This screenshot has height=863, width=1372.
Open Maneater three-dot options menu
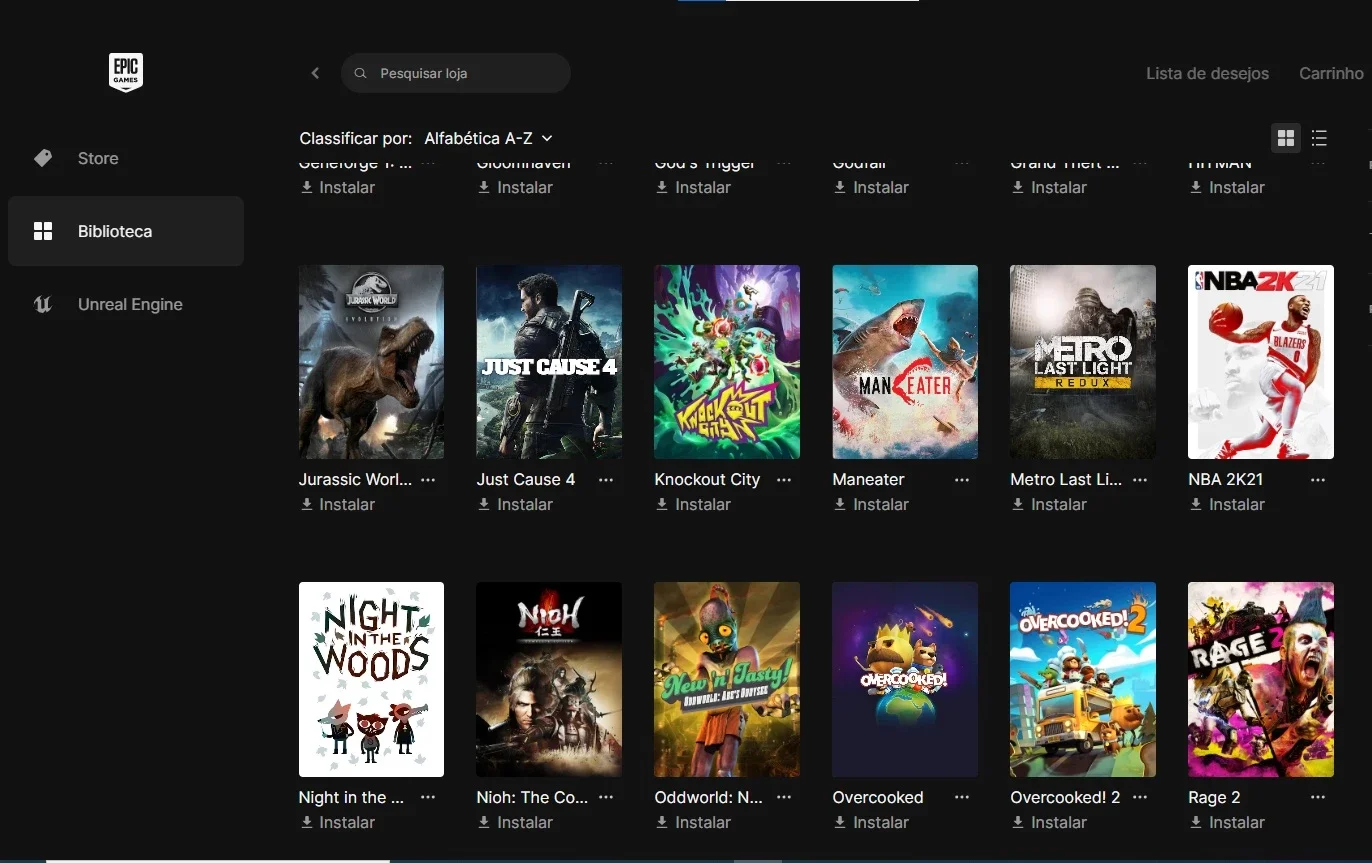pyautogui.click(x=962, y=480)
